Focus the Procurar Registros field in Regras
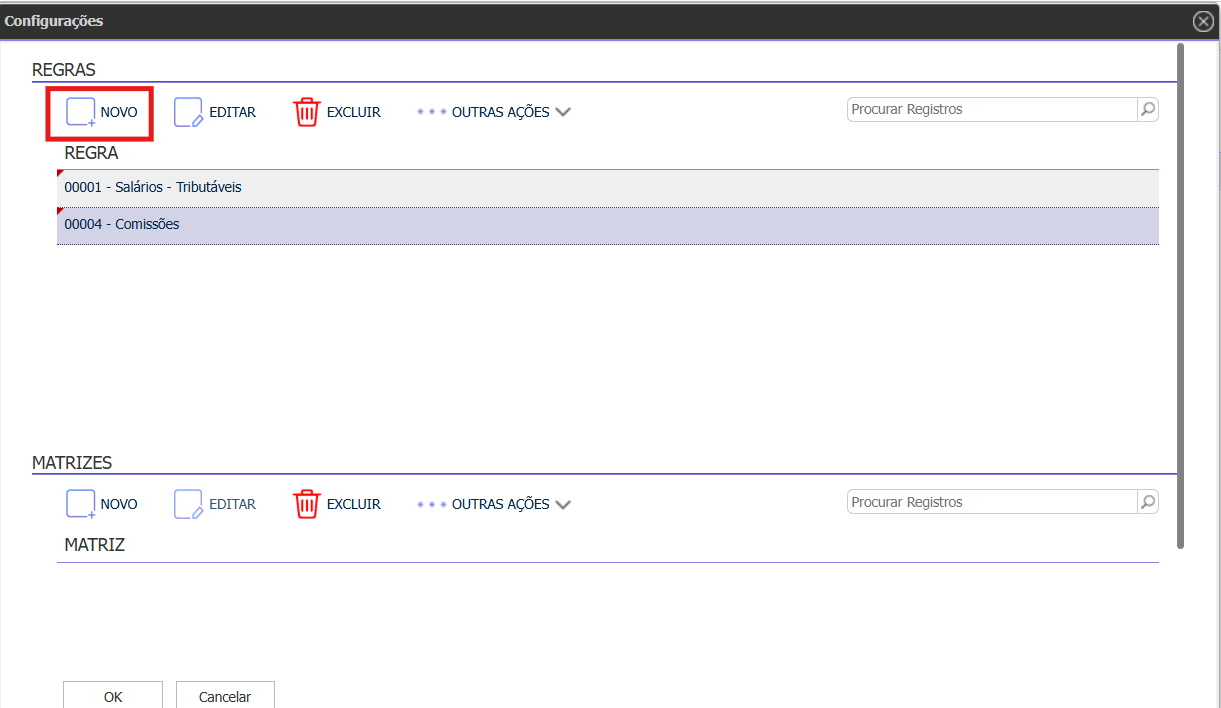The height and width of the screenshot is (708, 1221). 991,110
